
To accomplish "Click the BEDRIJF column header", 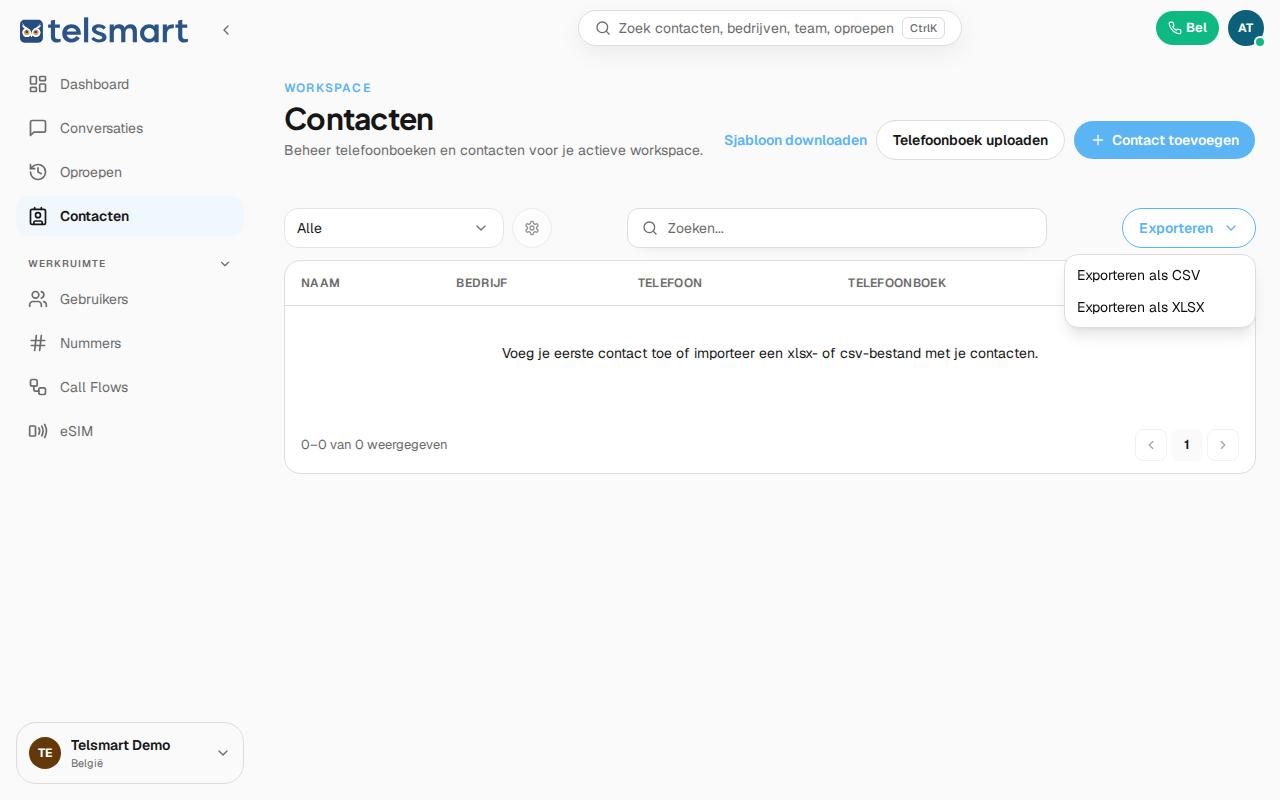I will coord(481,283).
